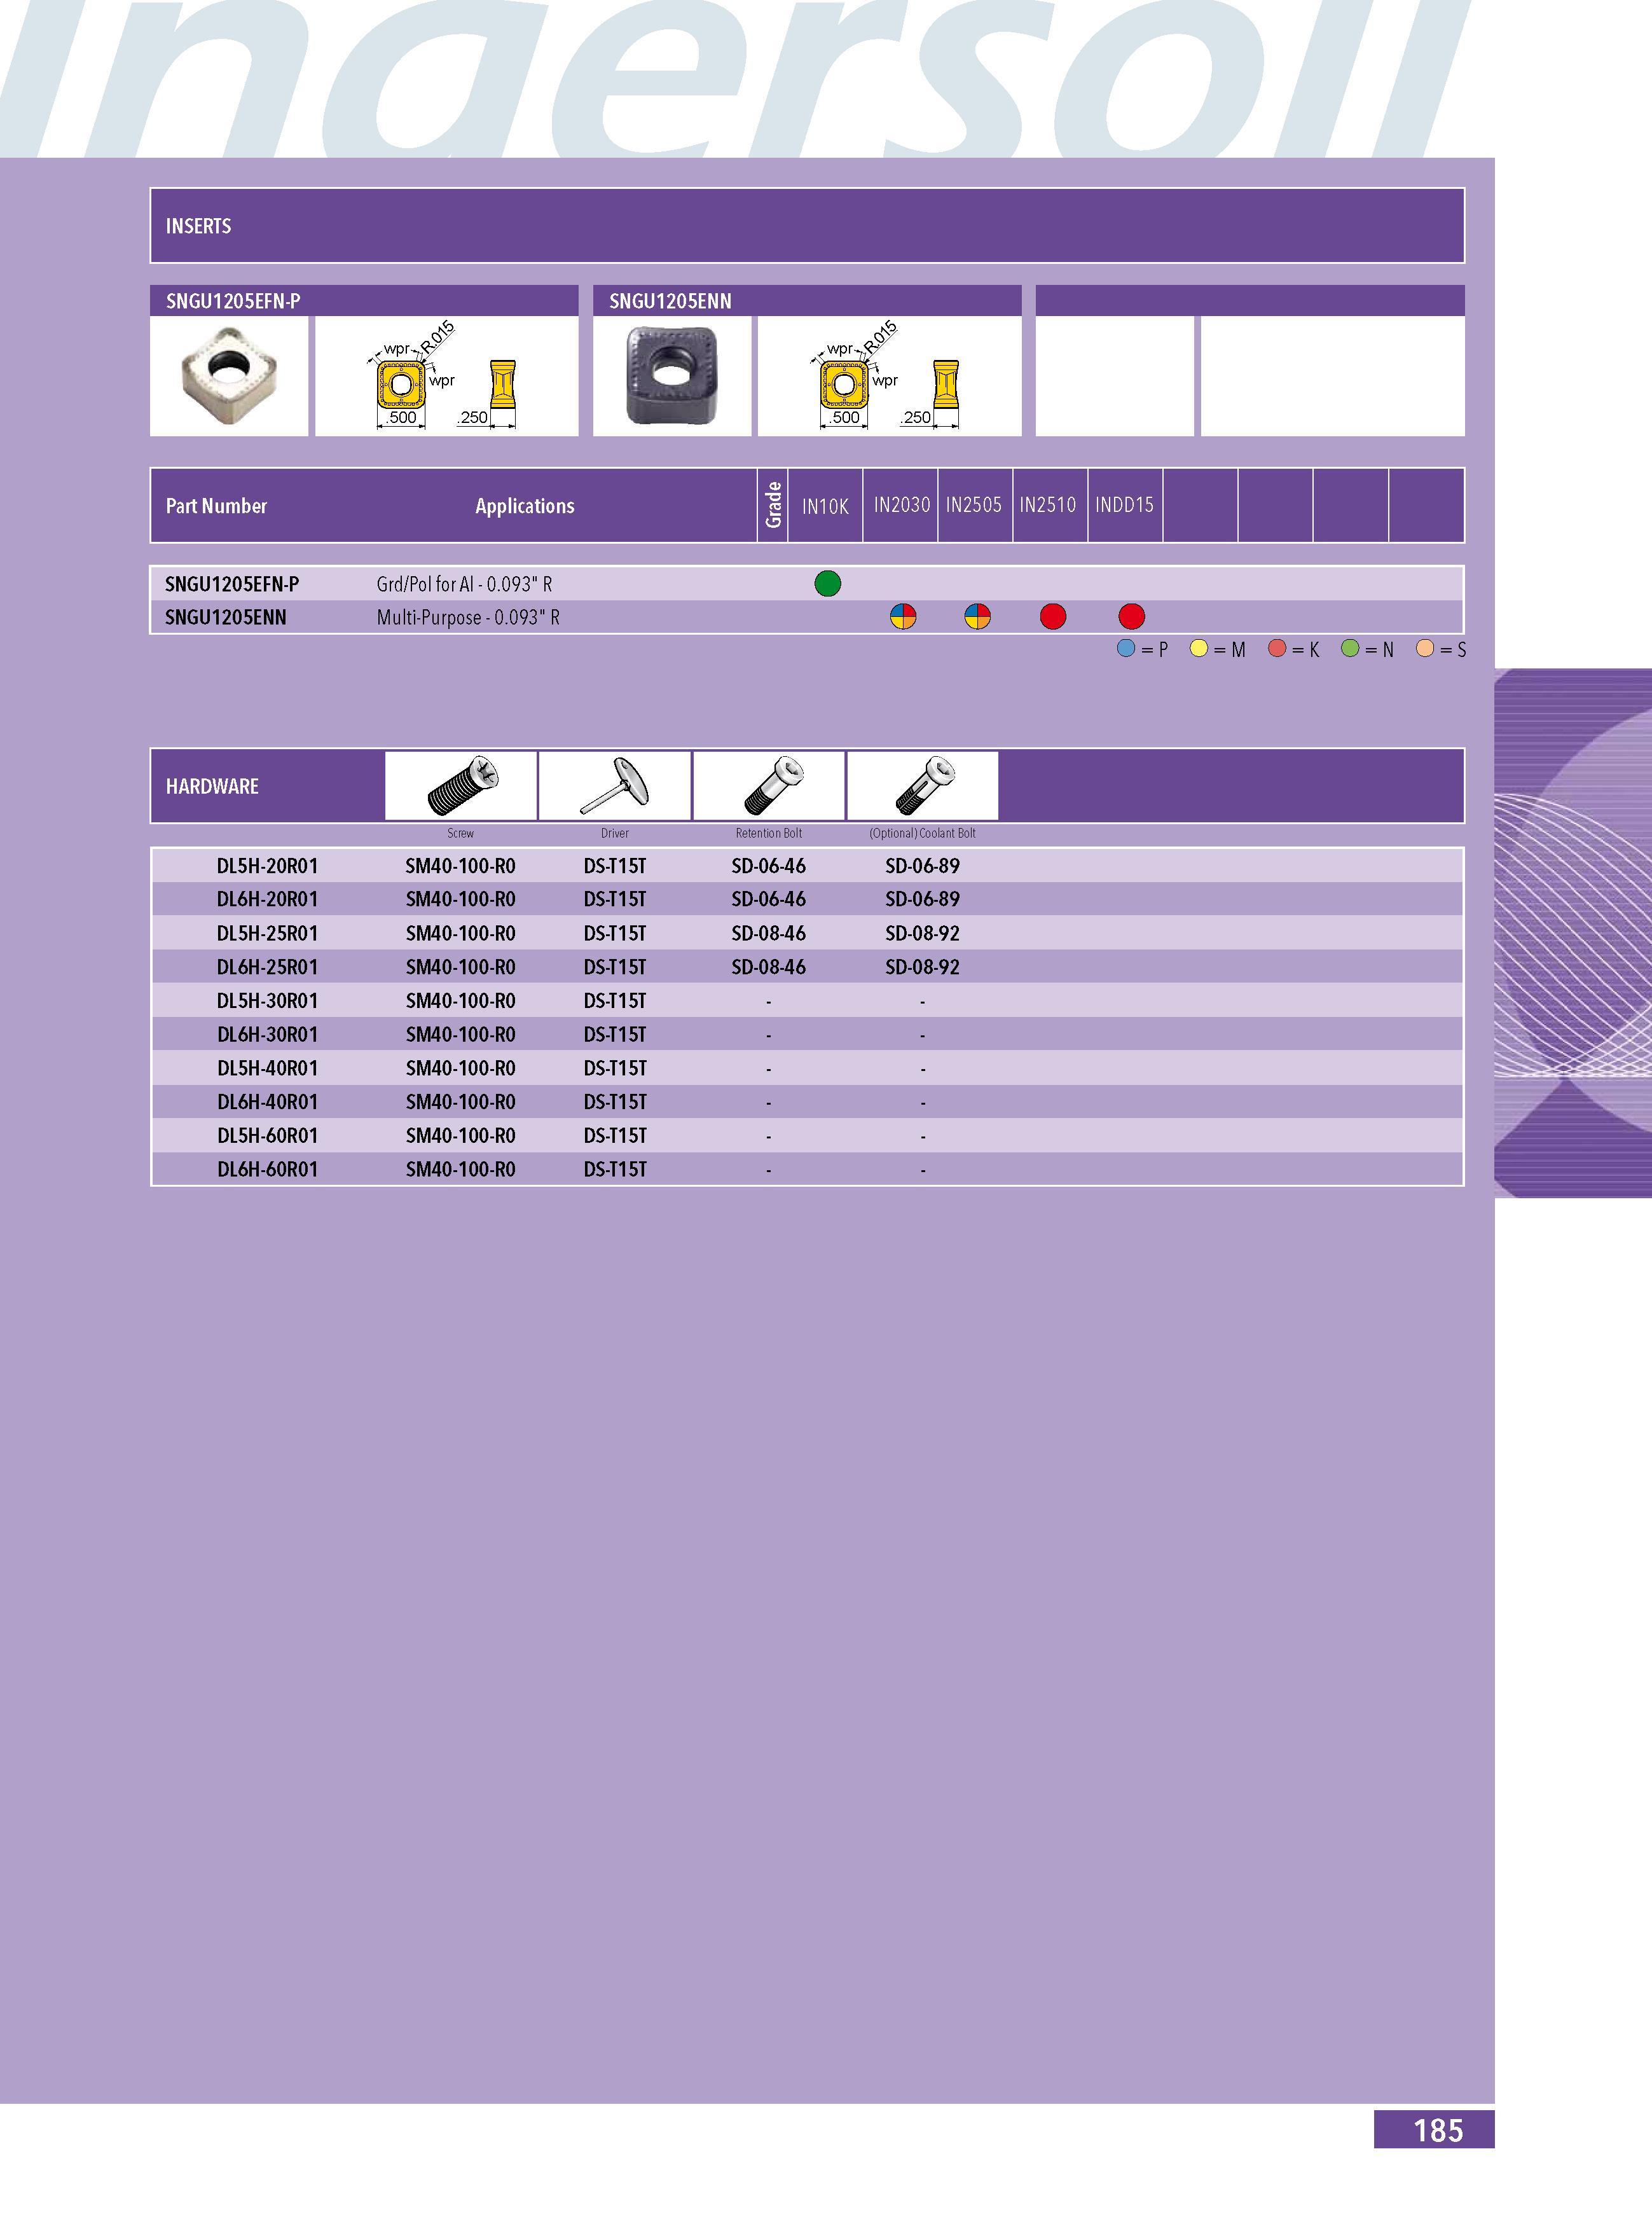The width and height of the screenshot is (1652, 2231).
Task: Click the DL6H-60R01 row label
Action: 267,1169
